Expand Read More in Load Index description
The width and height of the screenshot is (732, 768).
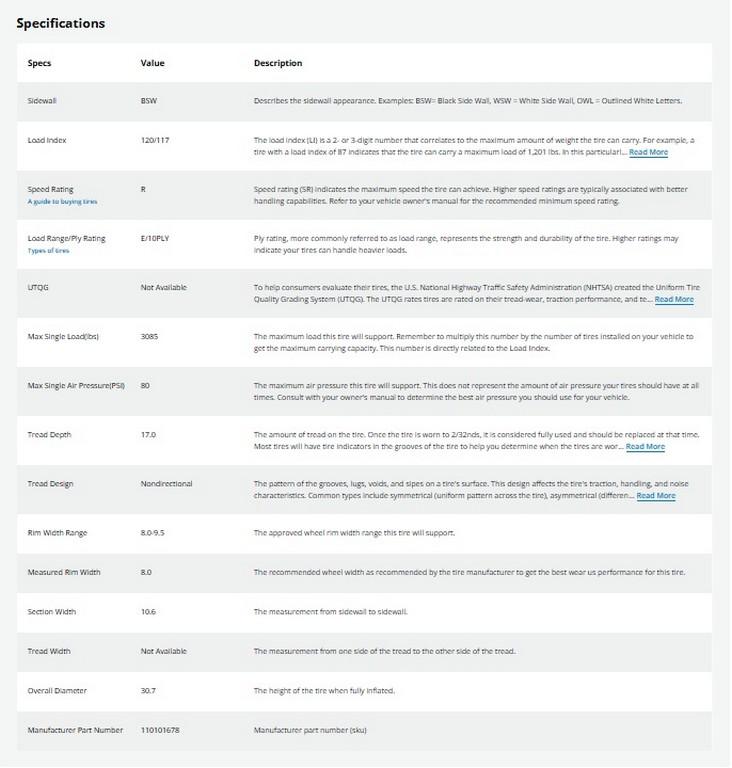648,152
